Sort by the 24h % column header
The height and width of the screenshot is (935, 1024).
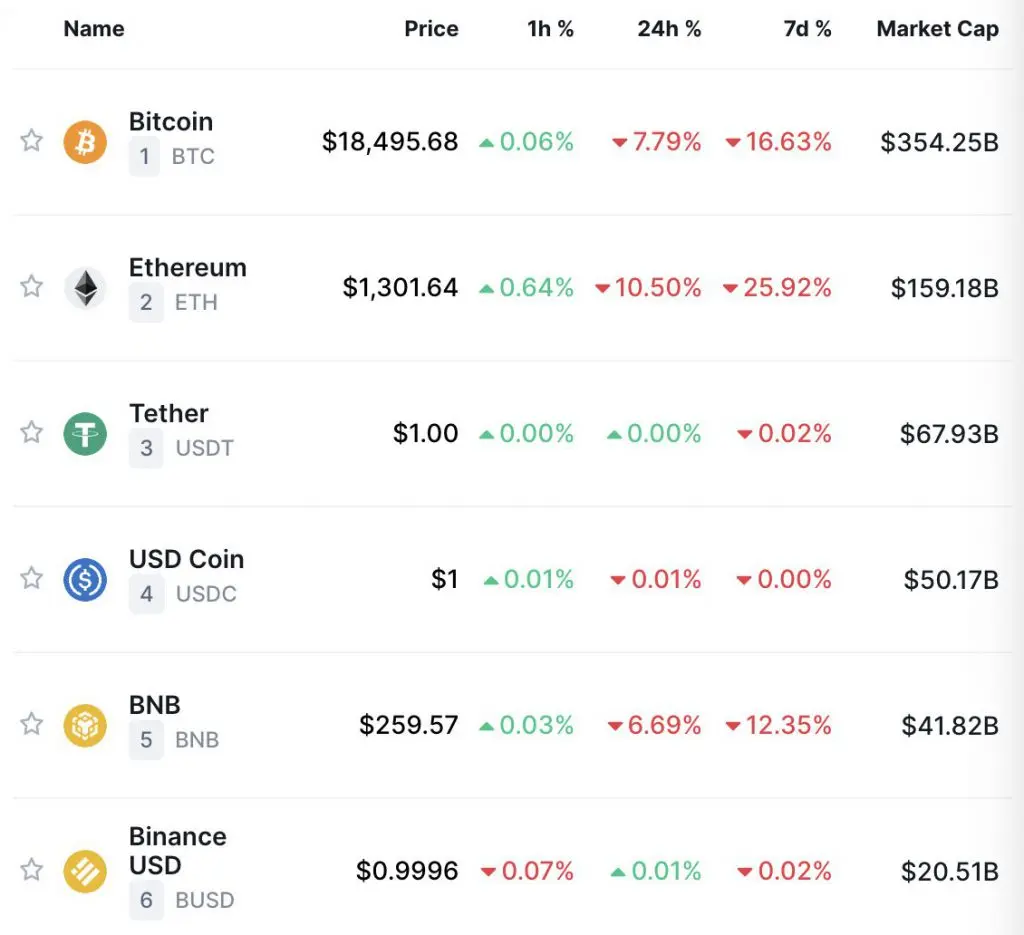point(669,29)
